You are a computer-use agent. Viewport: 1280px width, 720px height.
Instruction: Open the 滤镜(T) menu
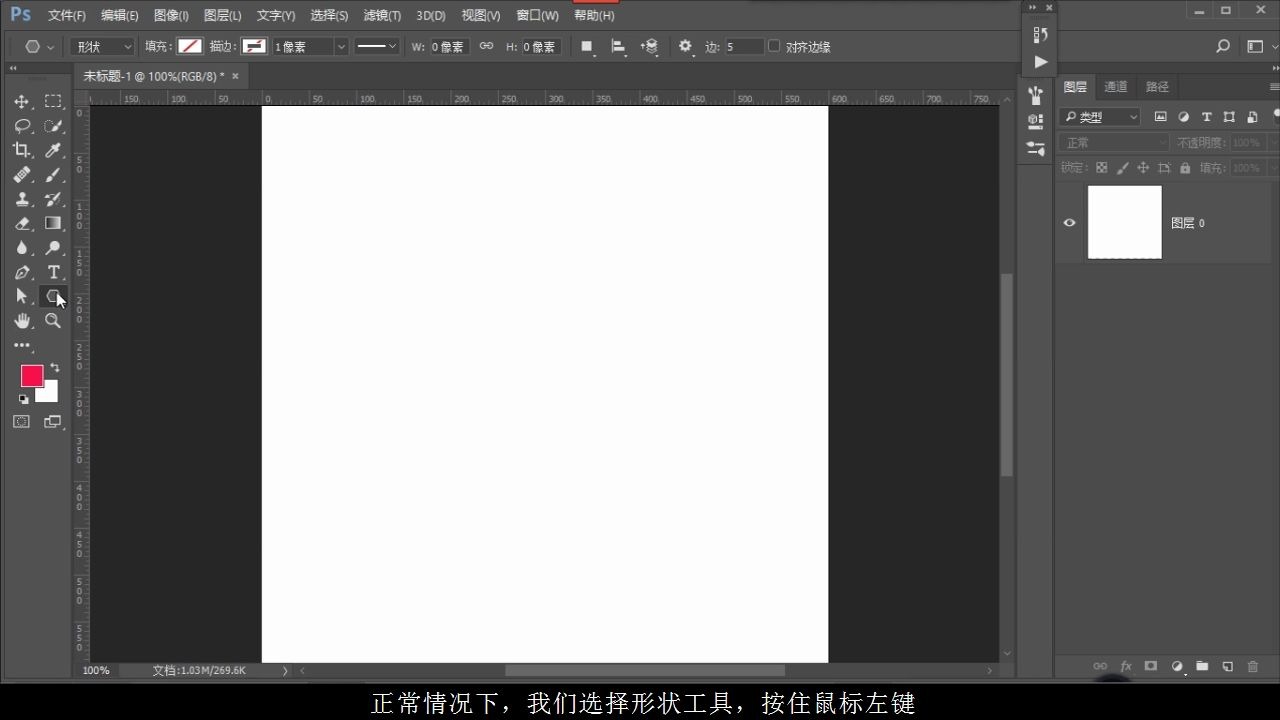pyautogui.click(x=382, y=15)
